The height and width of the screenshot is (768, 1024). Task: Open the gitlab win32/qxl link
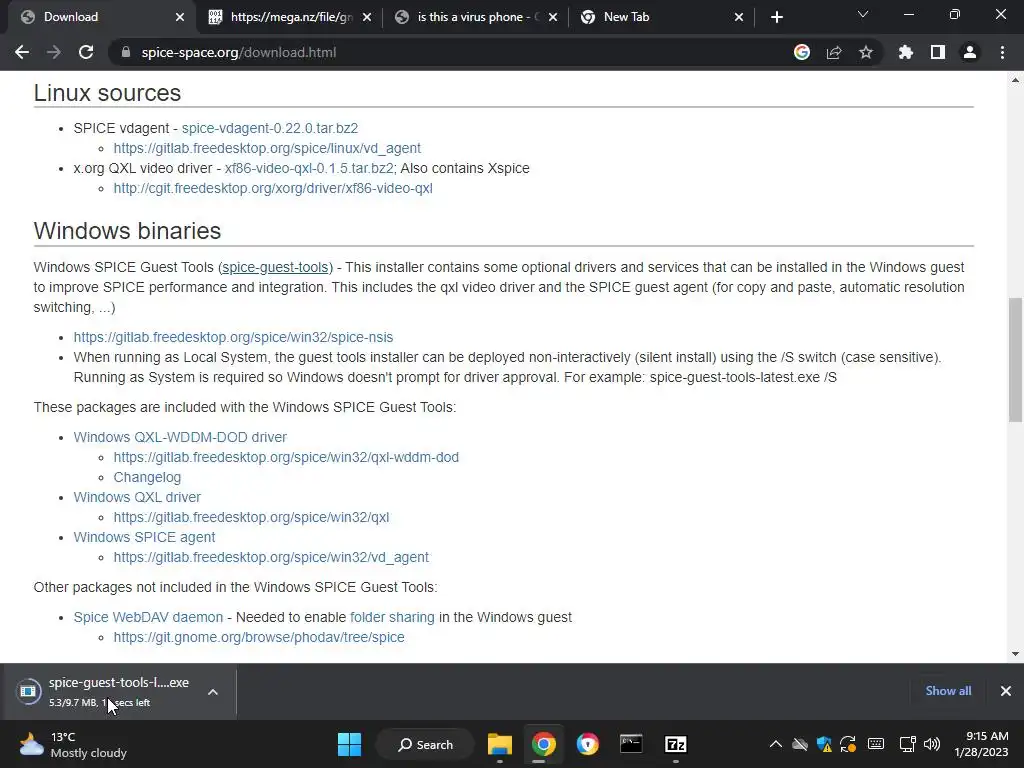point(251,517)
